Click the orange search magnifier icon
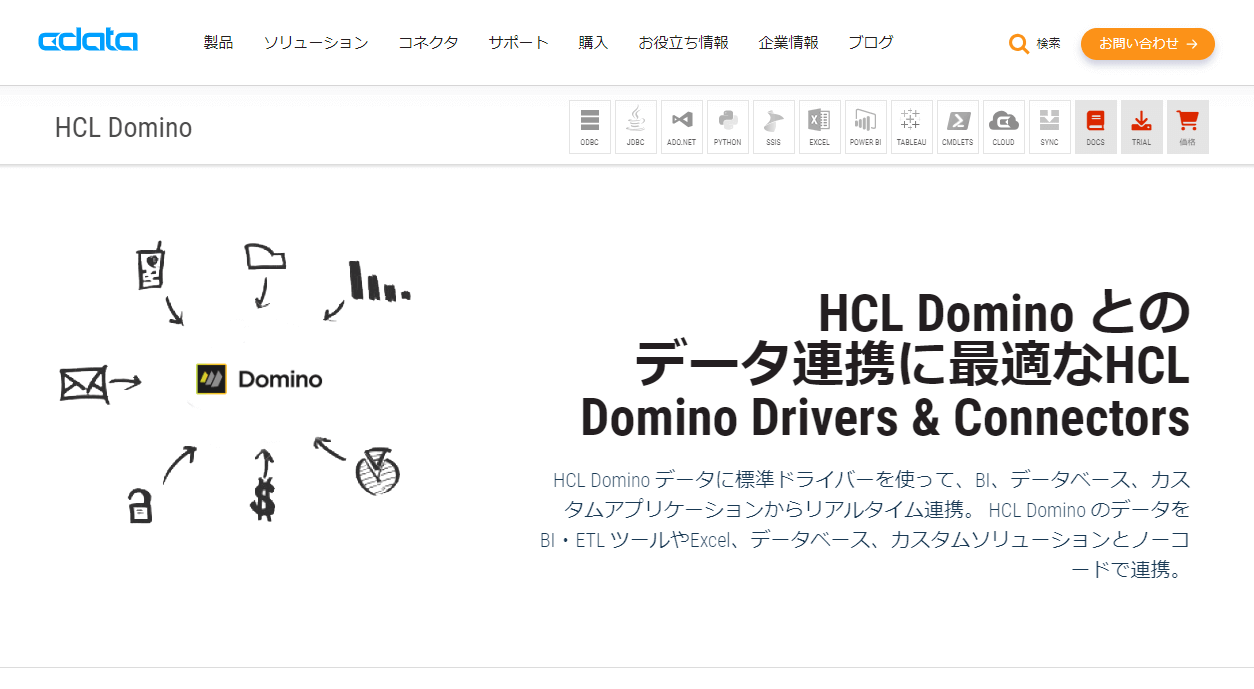The image size is (1254, 689). [x=1019, y=44]
